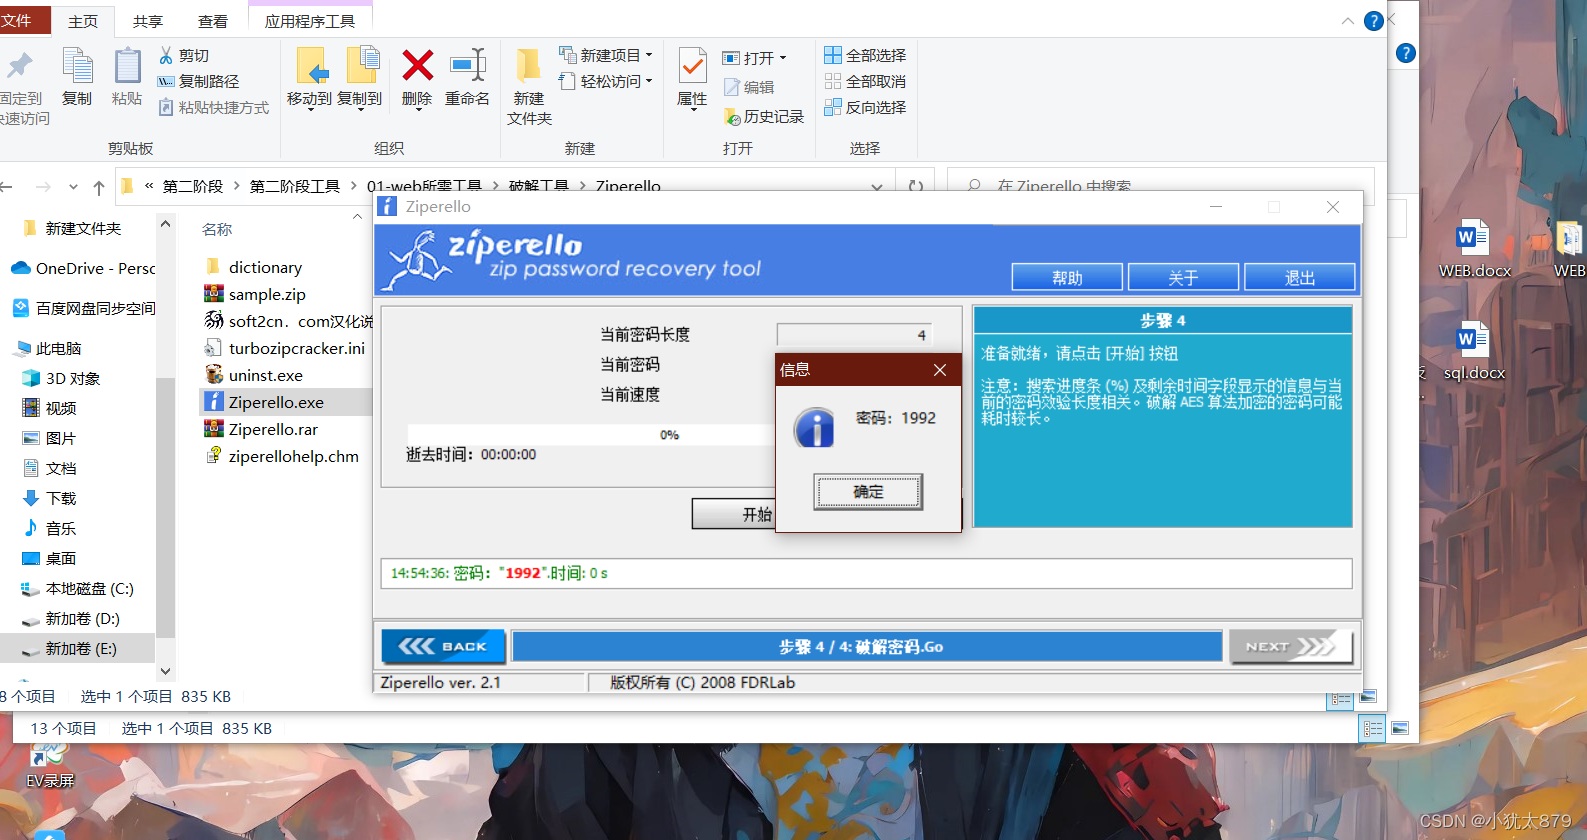Click the Ziperello BACK button

[443, 646]
